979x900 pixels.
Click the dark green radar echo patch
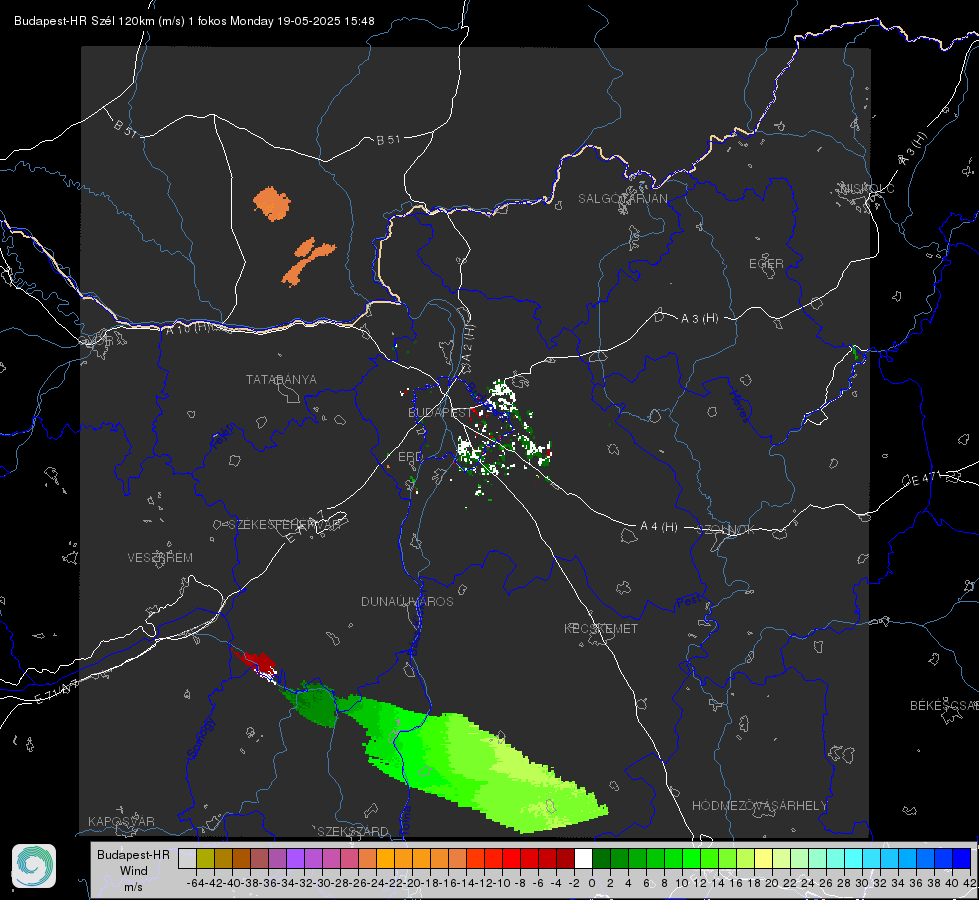point(313,705)
